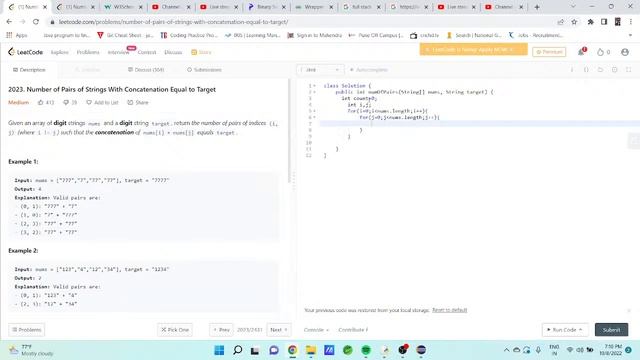Switch to the Discuss (504) tab

[146, 70]
